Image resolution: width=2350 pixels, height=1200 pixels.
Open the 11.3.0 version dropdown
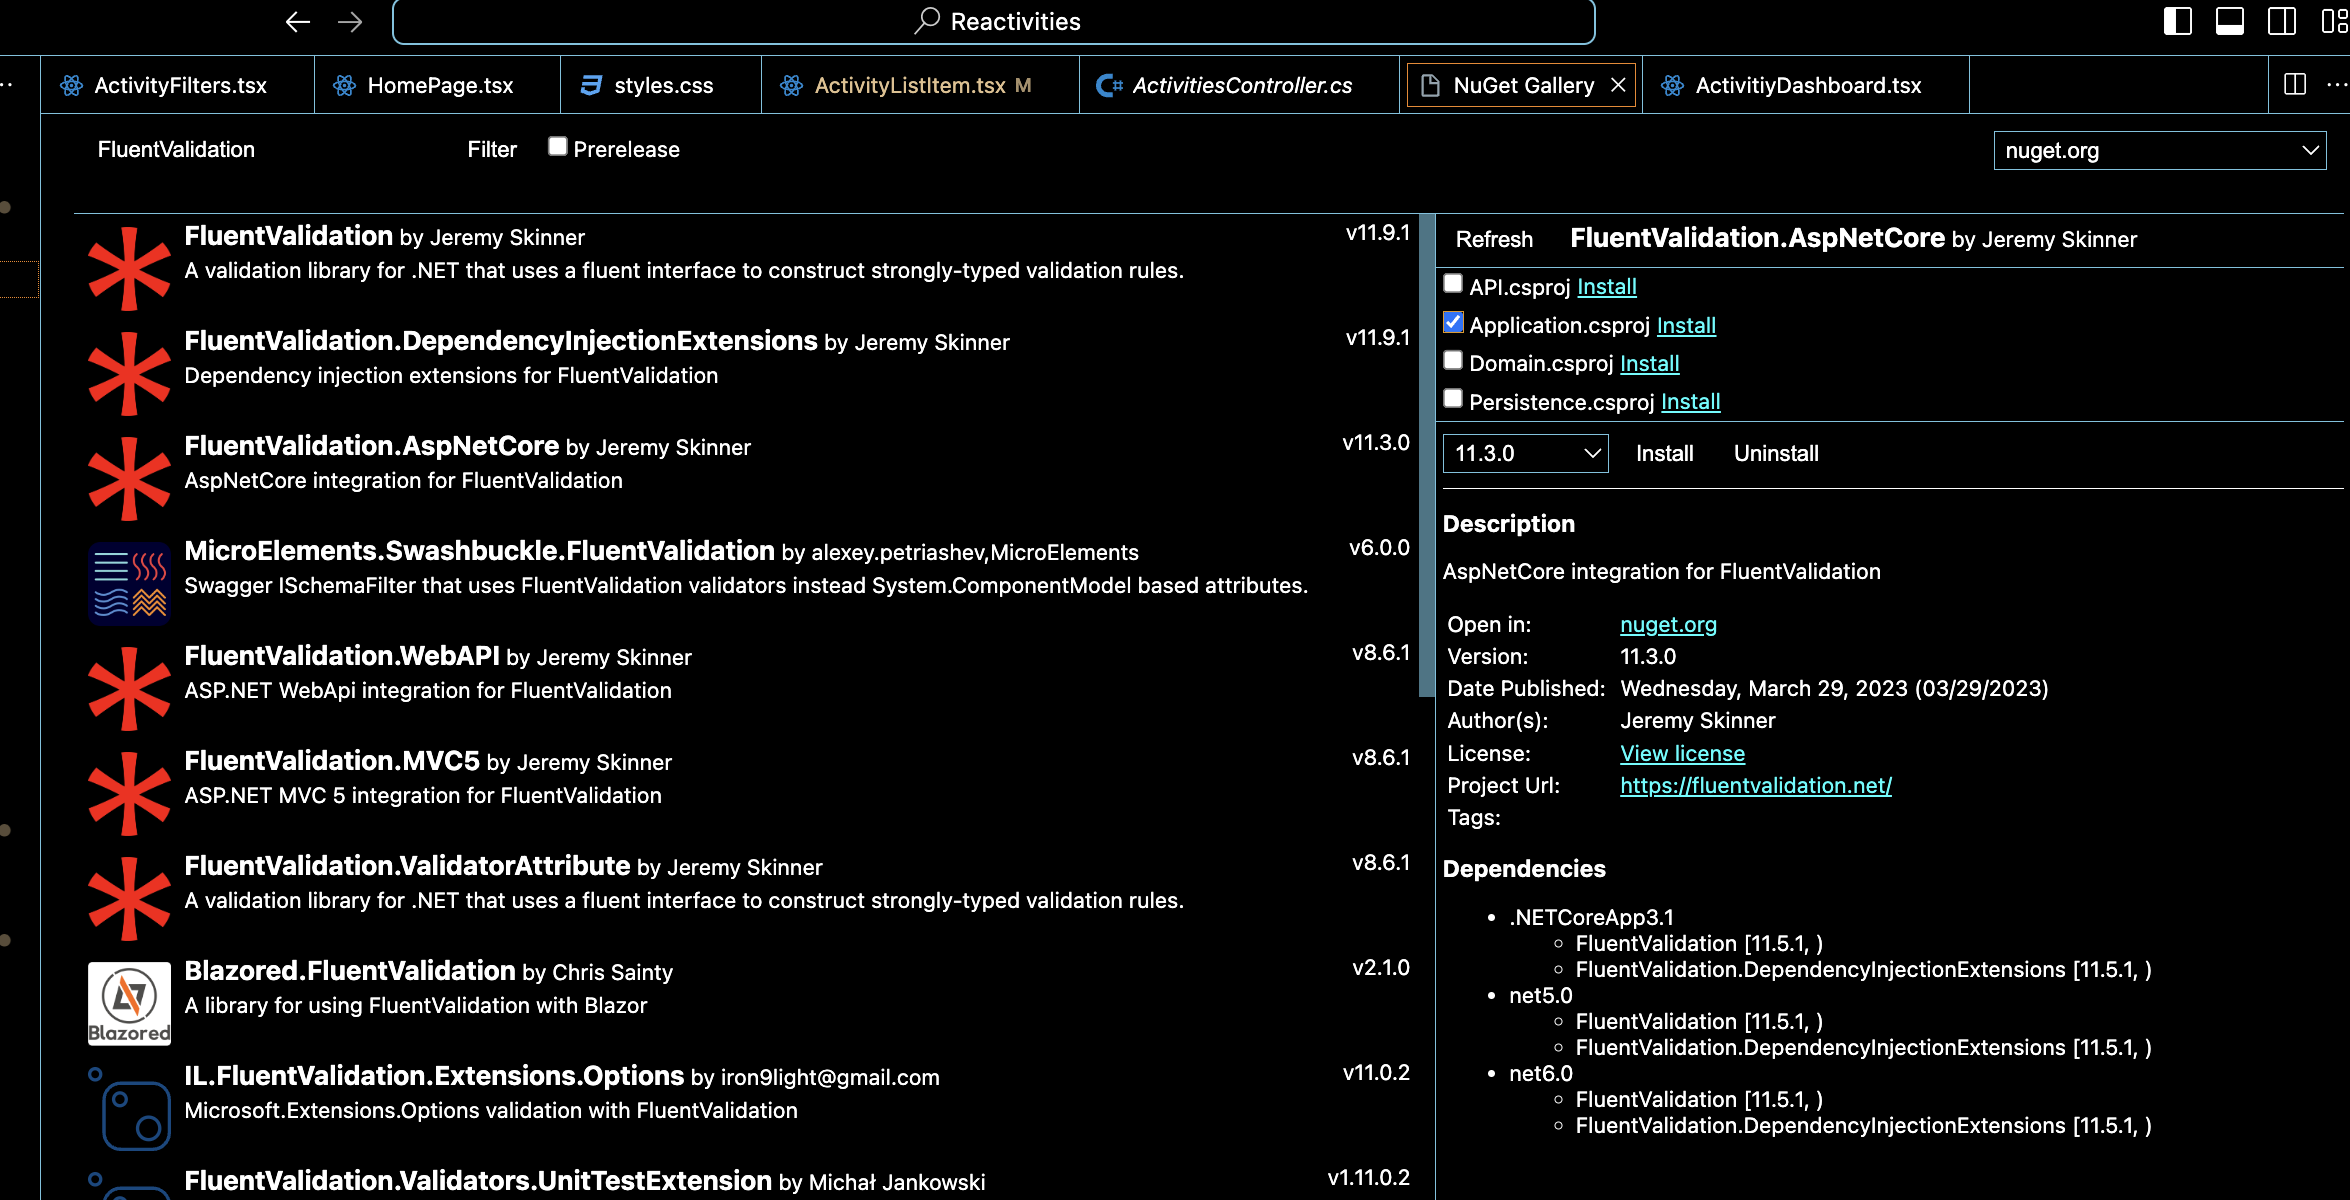coord(1525,453)
